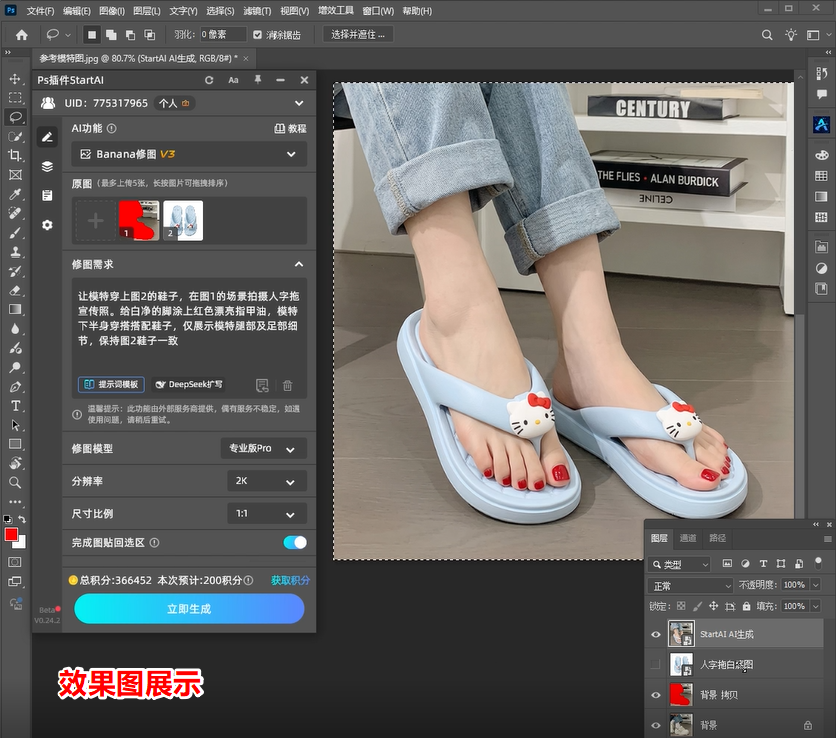Collapse the 修图需求 section
The image size is (836, 738).
[299, 264]
